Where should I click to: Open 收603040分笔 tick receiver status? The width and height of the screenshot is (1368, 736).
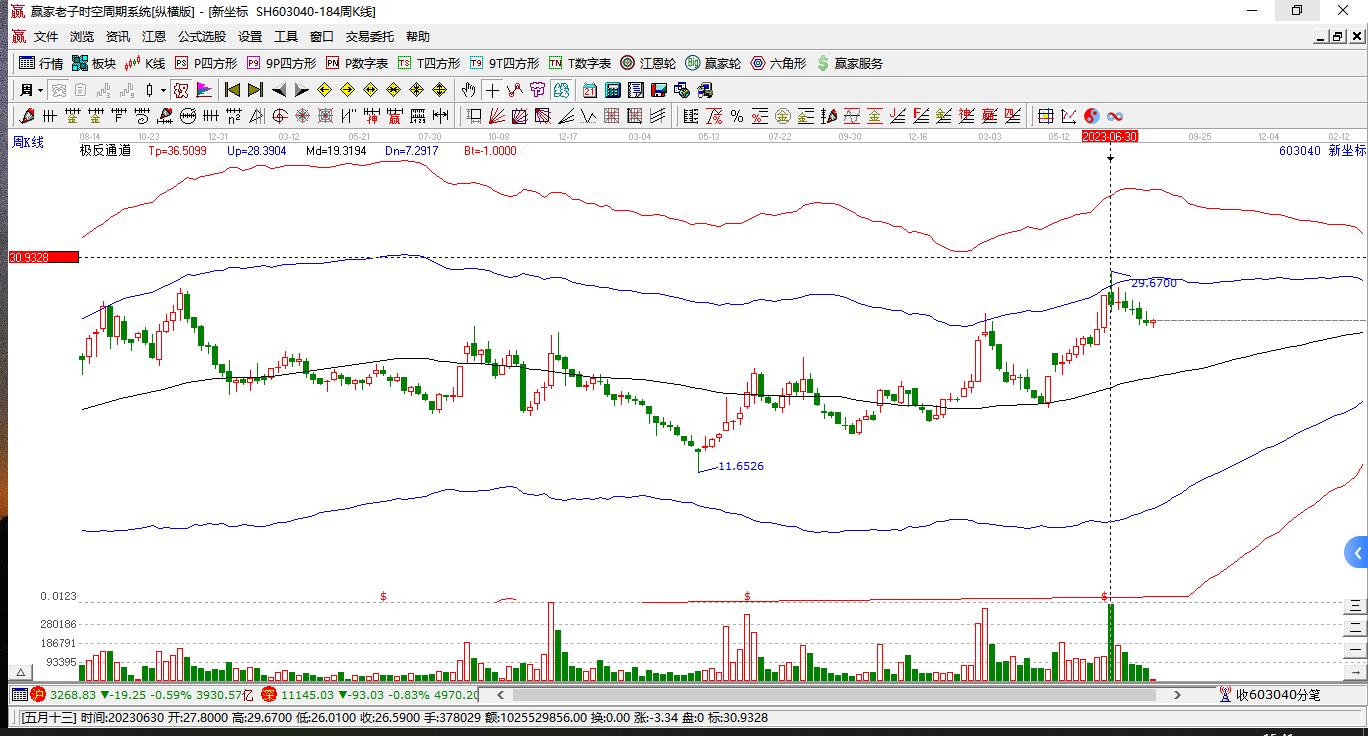click(1270, 695)
